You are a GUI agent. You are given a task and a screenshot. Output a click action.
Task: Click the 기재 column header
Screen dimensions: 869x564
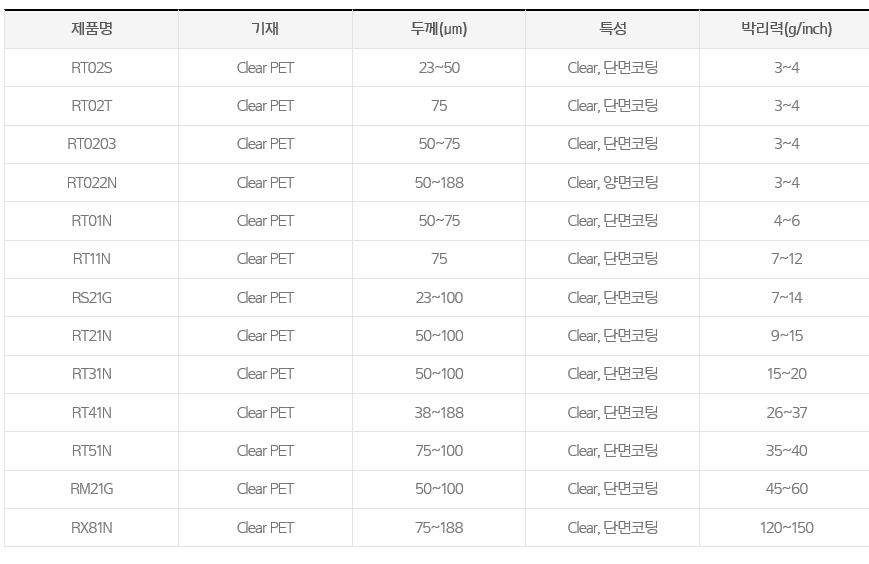pos(265,29)
